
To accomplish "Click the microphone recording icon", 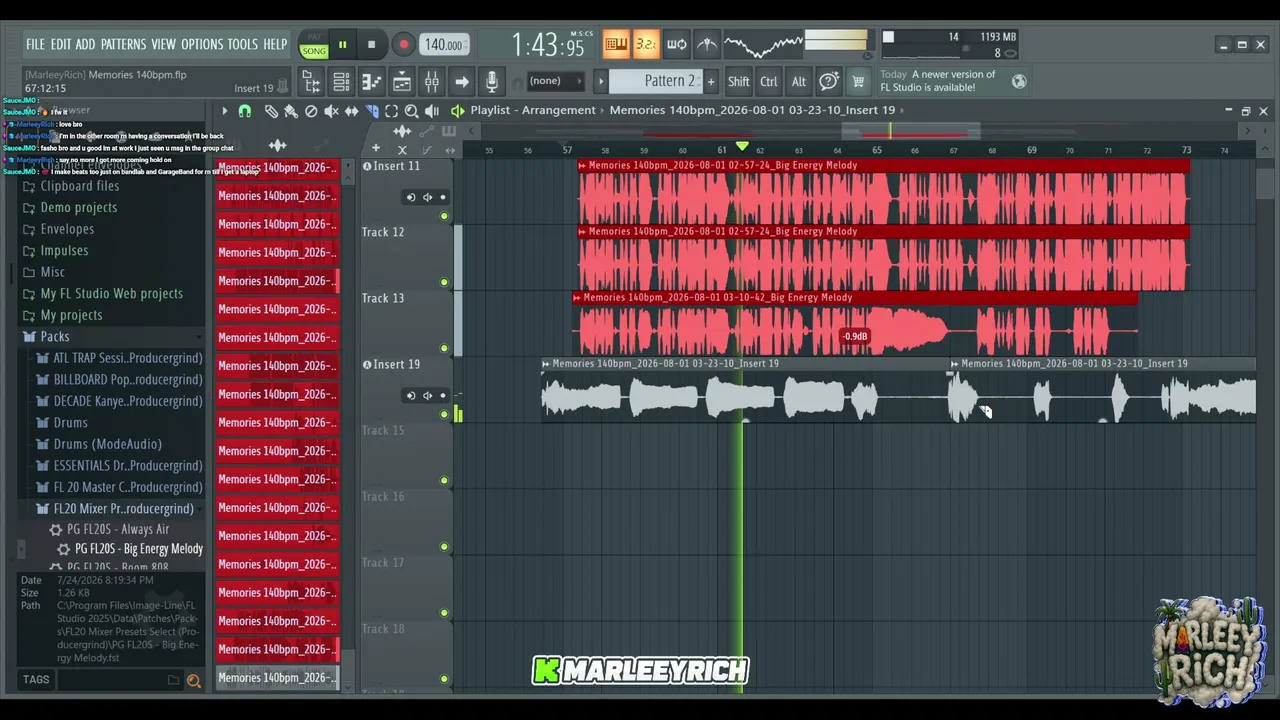I will click(491, 82).
